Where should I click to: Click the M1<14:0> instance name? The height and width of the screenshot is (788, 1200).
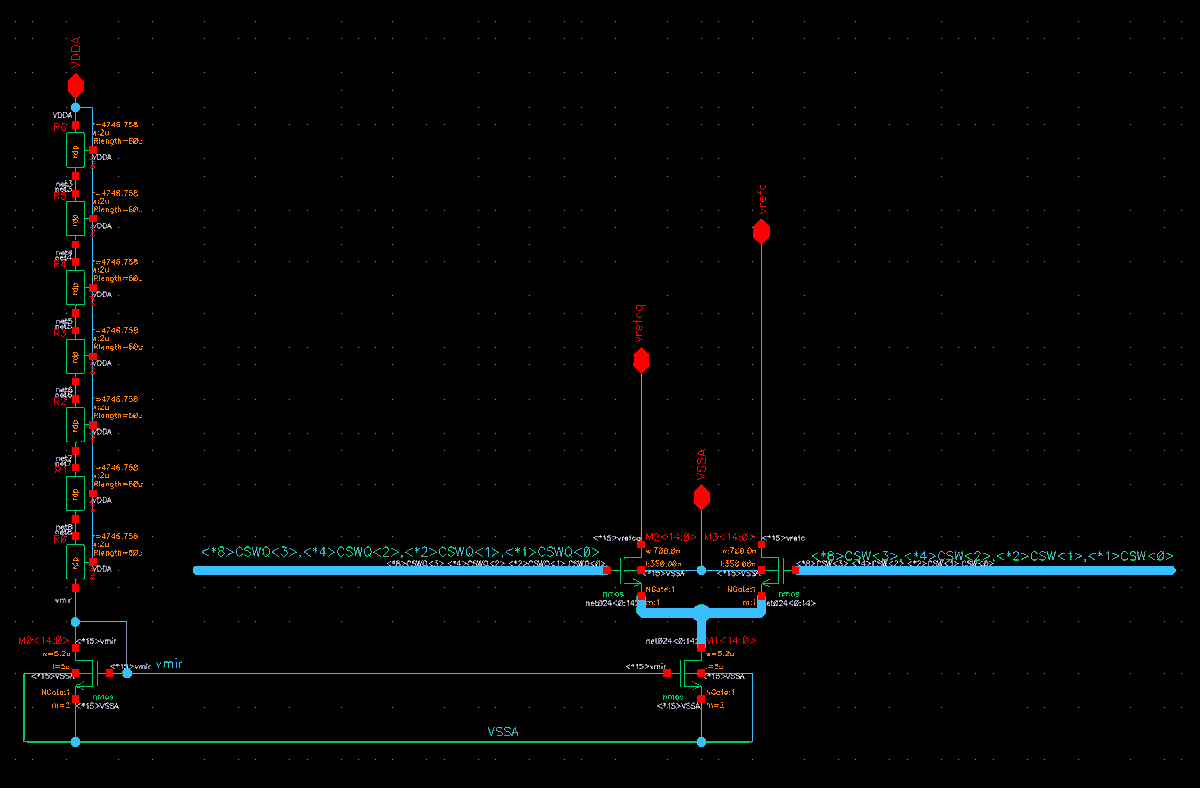pos(731,640)
